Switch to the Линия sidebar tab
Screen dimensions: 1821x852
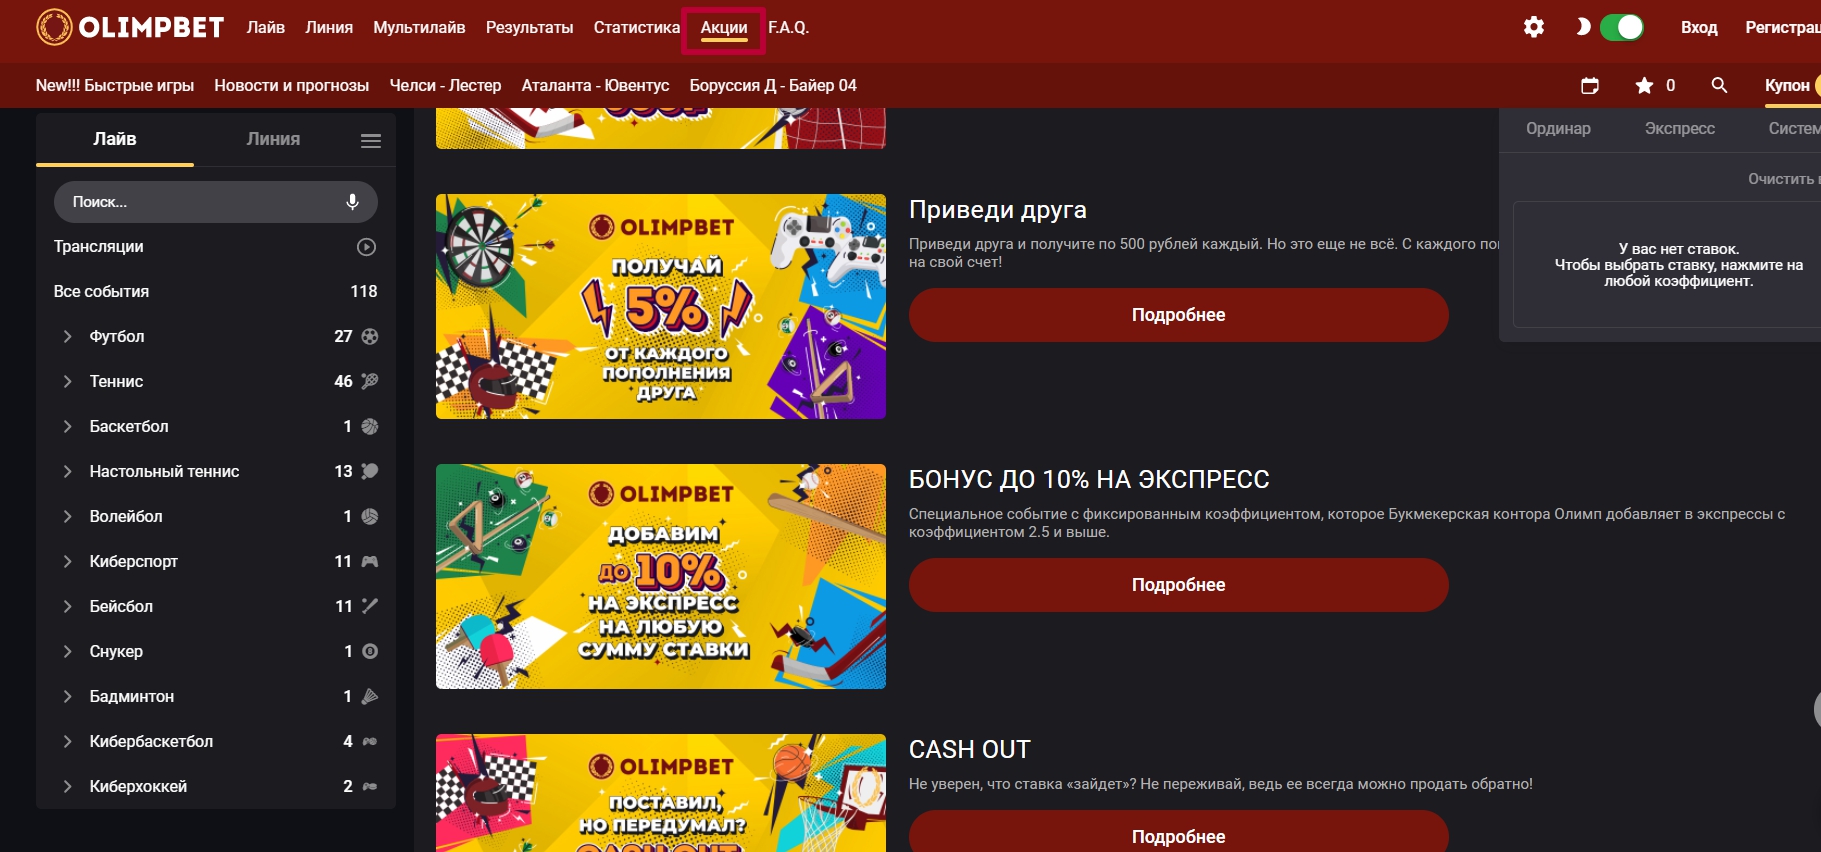273,139
